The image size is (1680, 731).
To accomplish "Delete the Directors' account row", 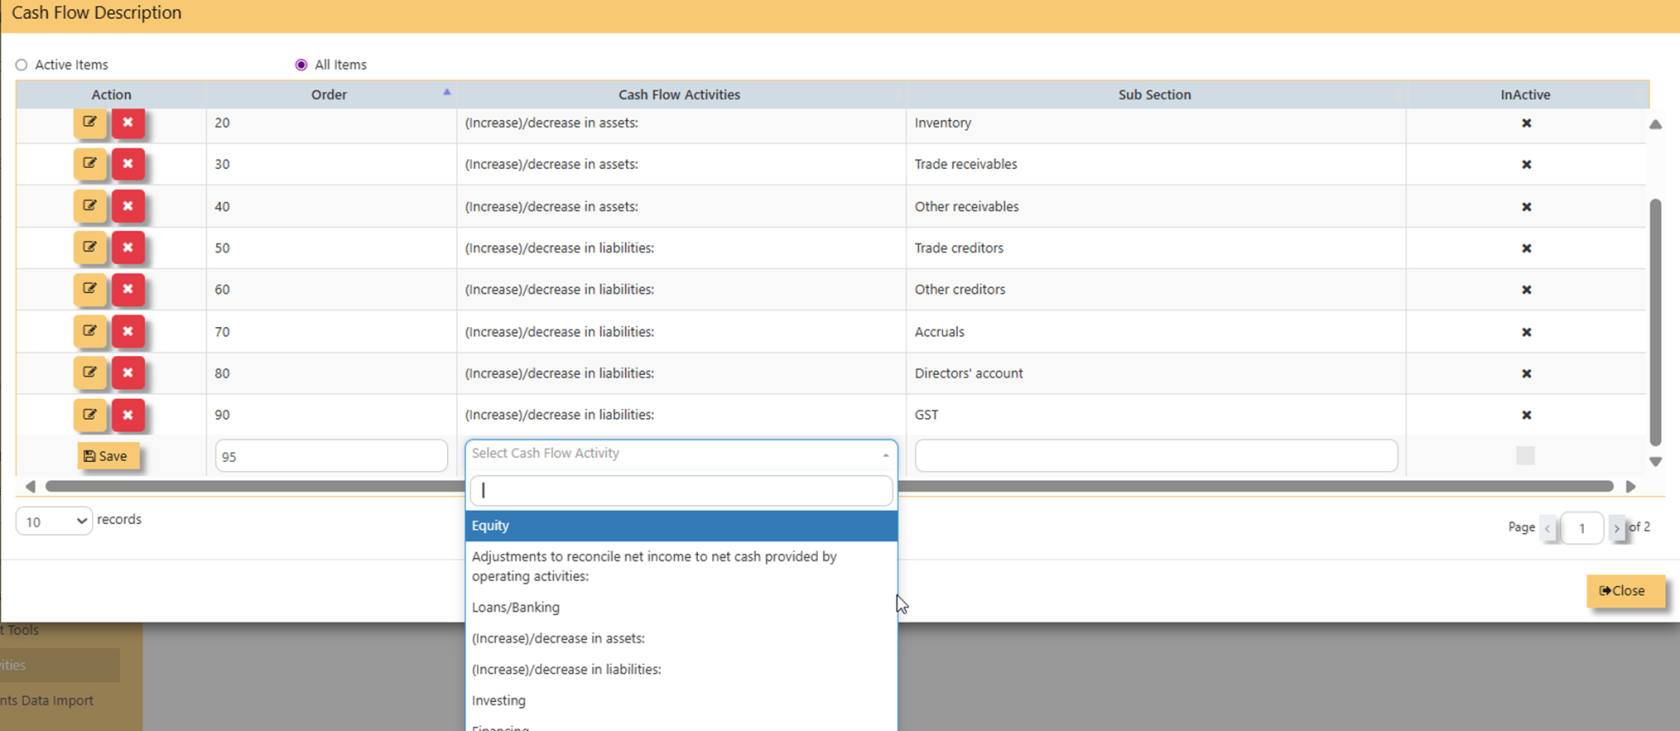I will (x=128, y=373).
